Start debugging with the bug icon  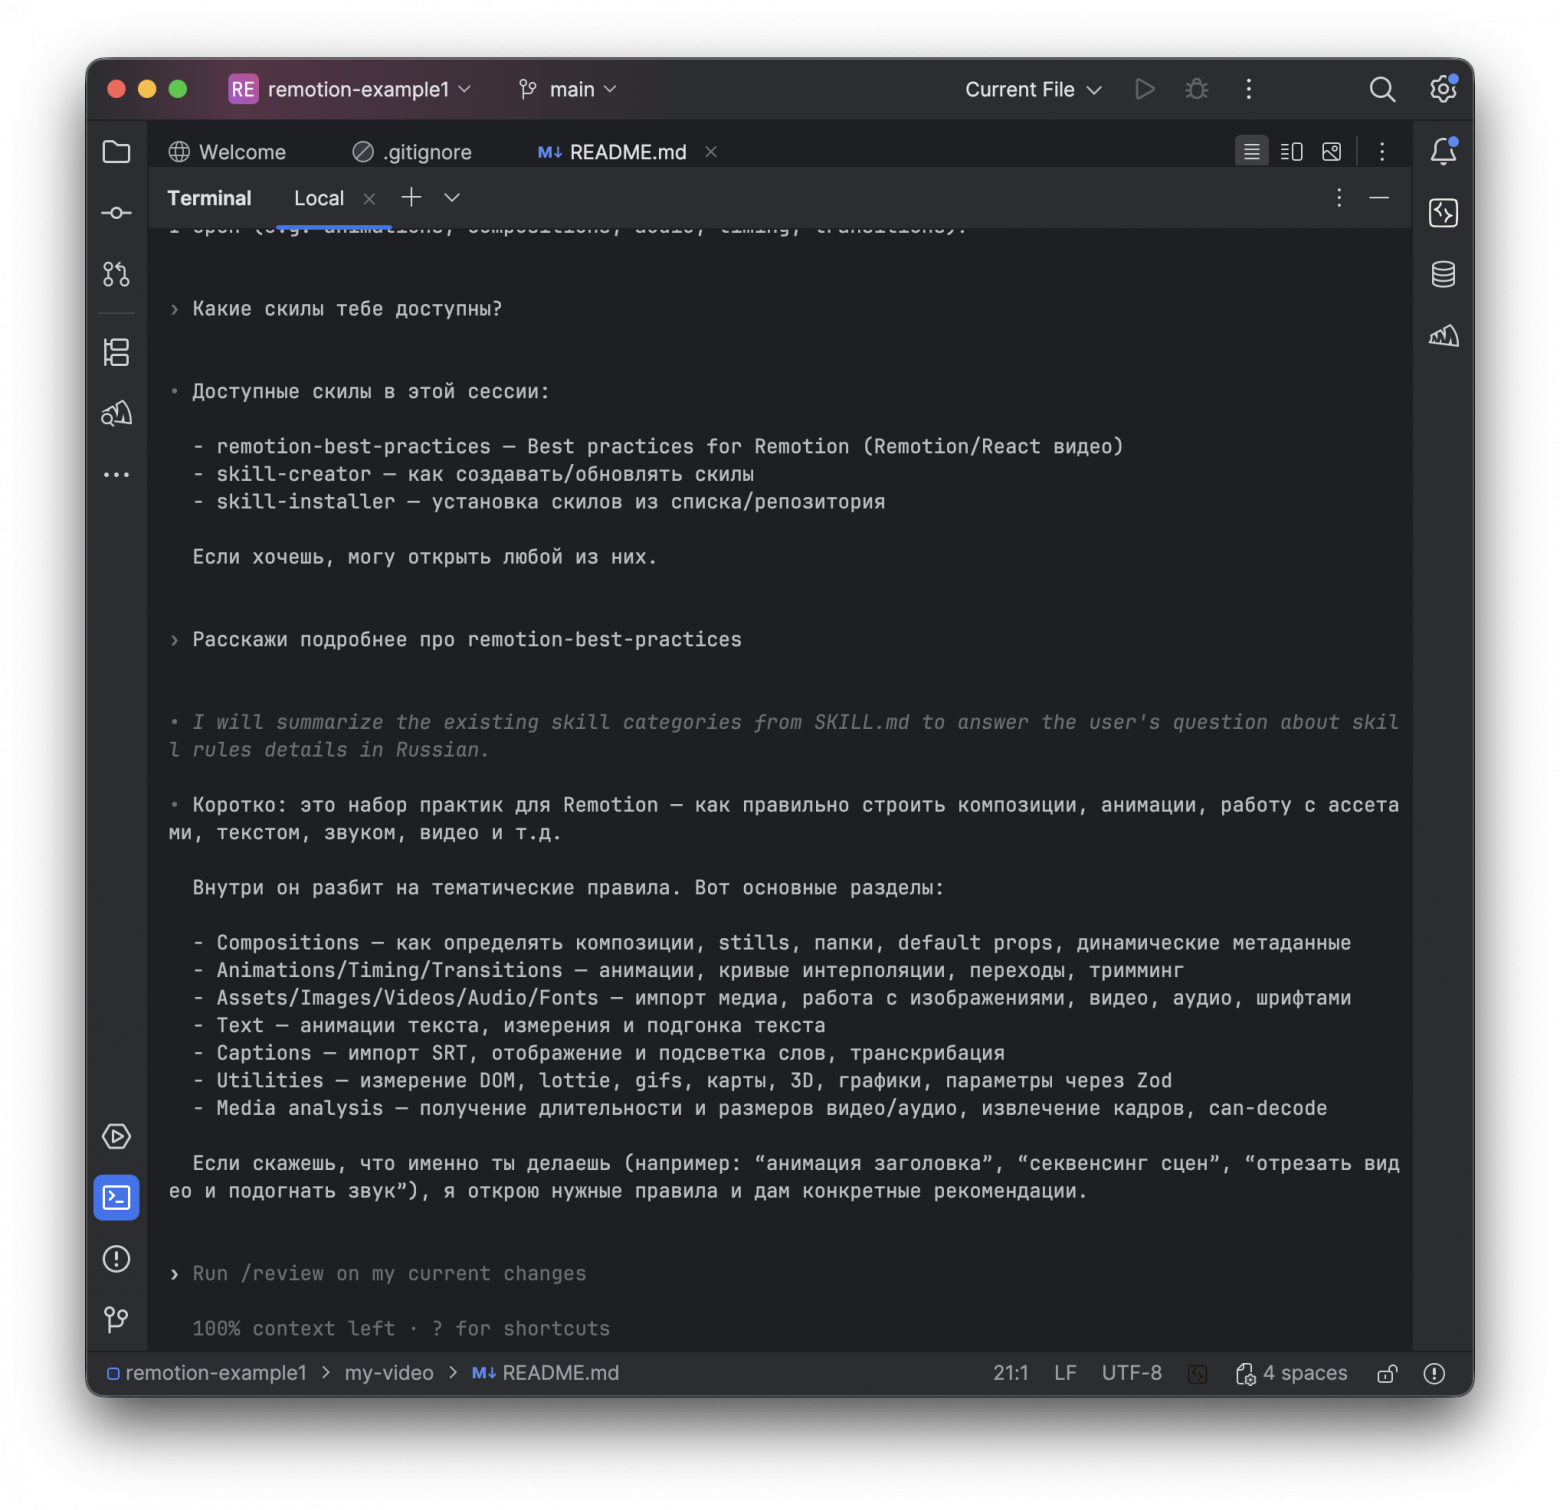tap(1196, 89)
